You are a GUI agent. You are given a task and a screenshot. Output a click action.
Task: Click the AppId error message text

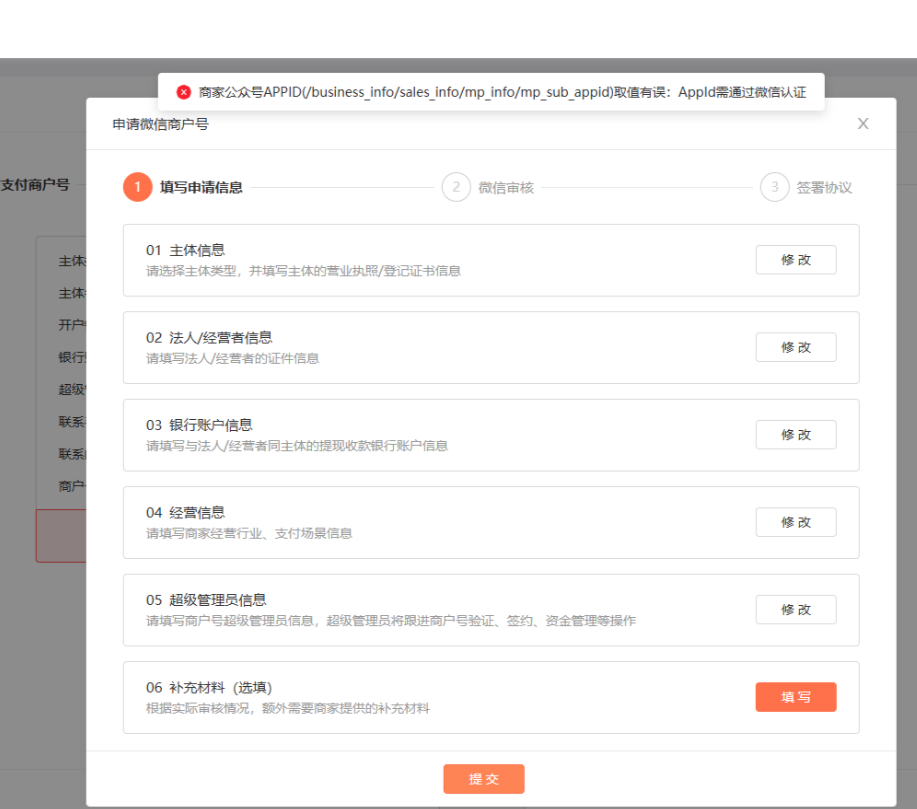click(502, 92)
